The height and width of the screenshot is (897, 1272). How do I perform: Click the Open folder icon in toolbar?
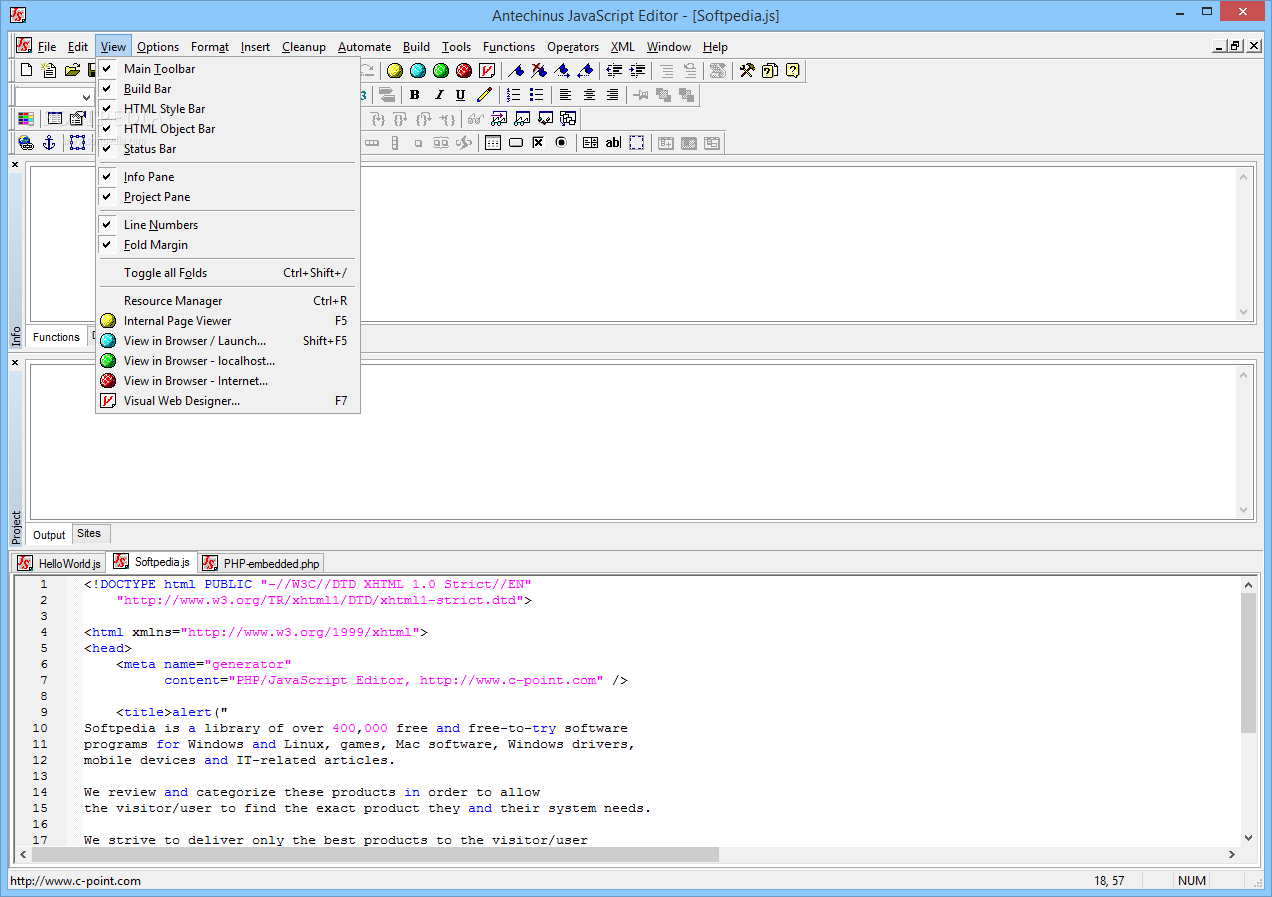72,70
